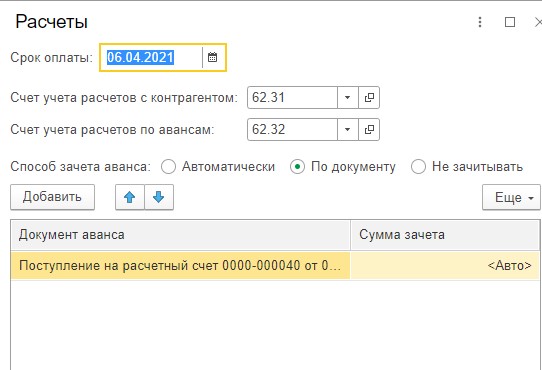The image size is (542, 370).
Task: Open the account 62.32 details icon
Action: [x=369, y=130]
